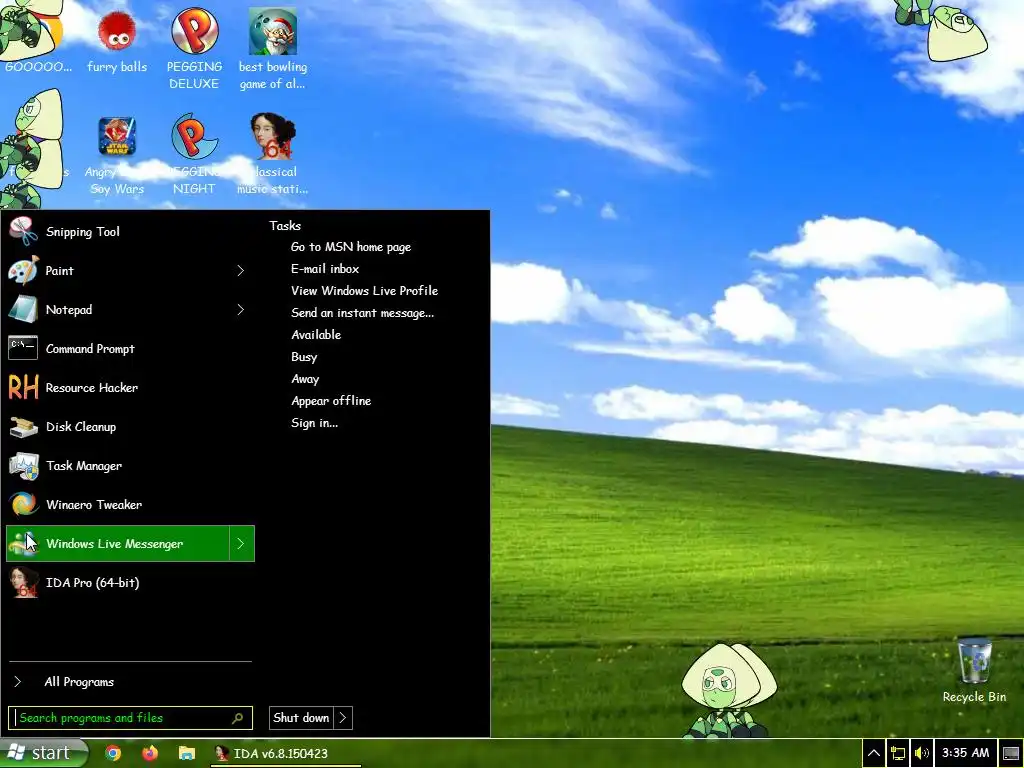Expand Windows Live Messenger jump list arrow

pyautogui.click(x=241, y=543)
